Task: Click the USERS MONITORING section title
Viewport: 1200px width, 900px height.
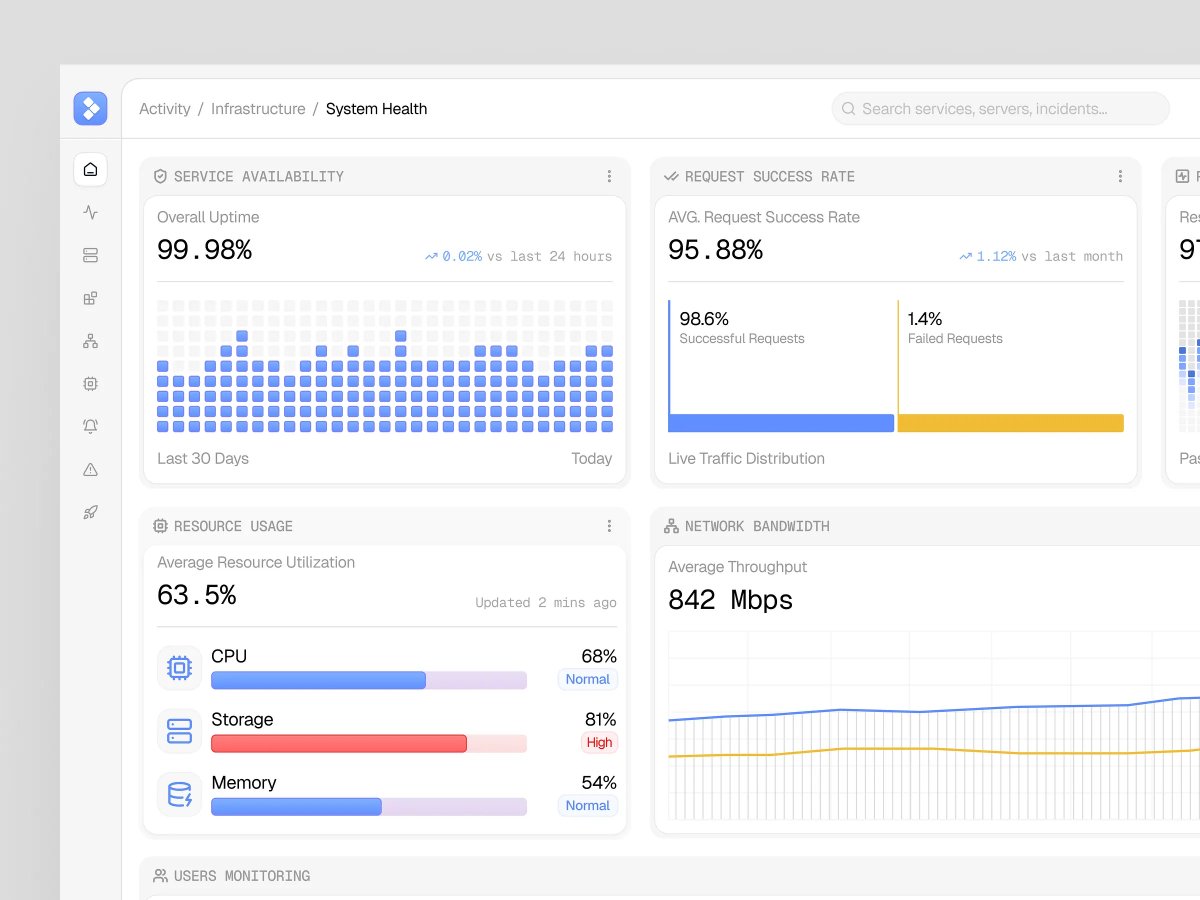Action: pos(242,876)
